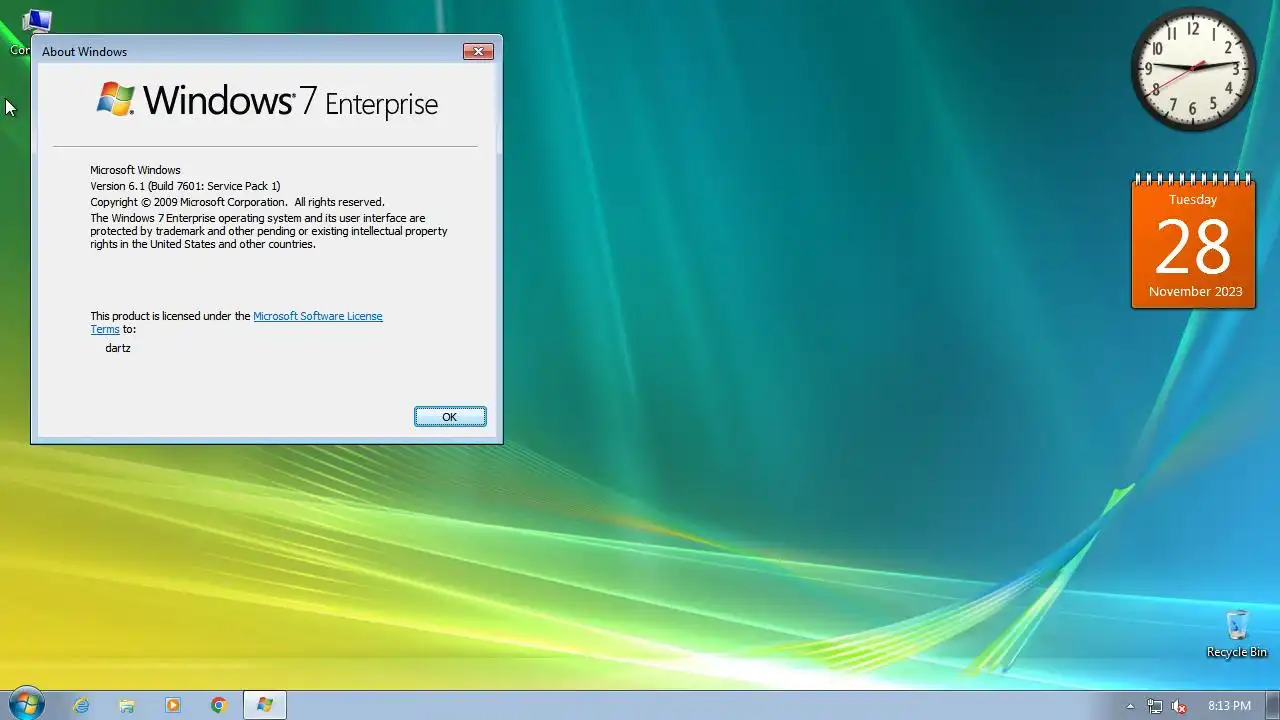Open Google Chrome from the taskbar
Screen dimensions: 1280x720
click(219, 705)
